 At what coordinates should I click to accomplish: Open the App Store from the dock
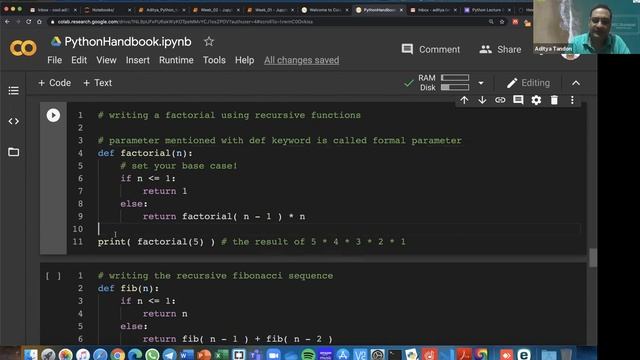pos(343,354)
